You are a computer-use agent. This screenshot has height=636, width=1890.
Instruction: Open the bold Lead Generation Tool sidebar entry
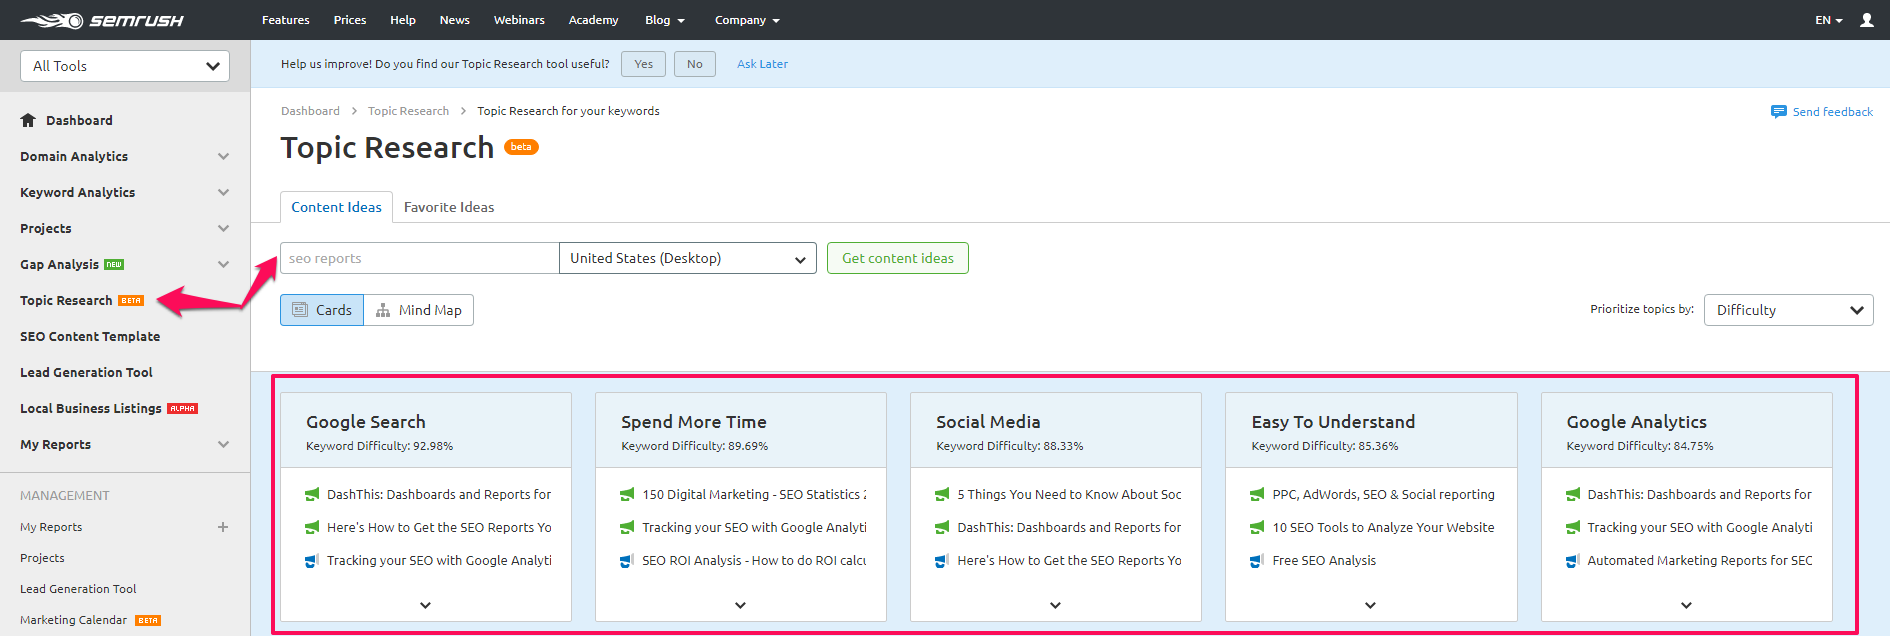tap(86, 372)
